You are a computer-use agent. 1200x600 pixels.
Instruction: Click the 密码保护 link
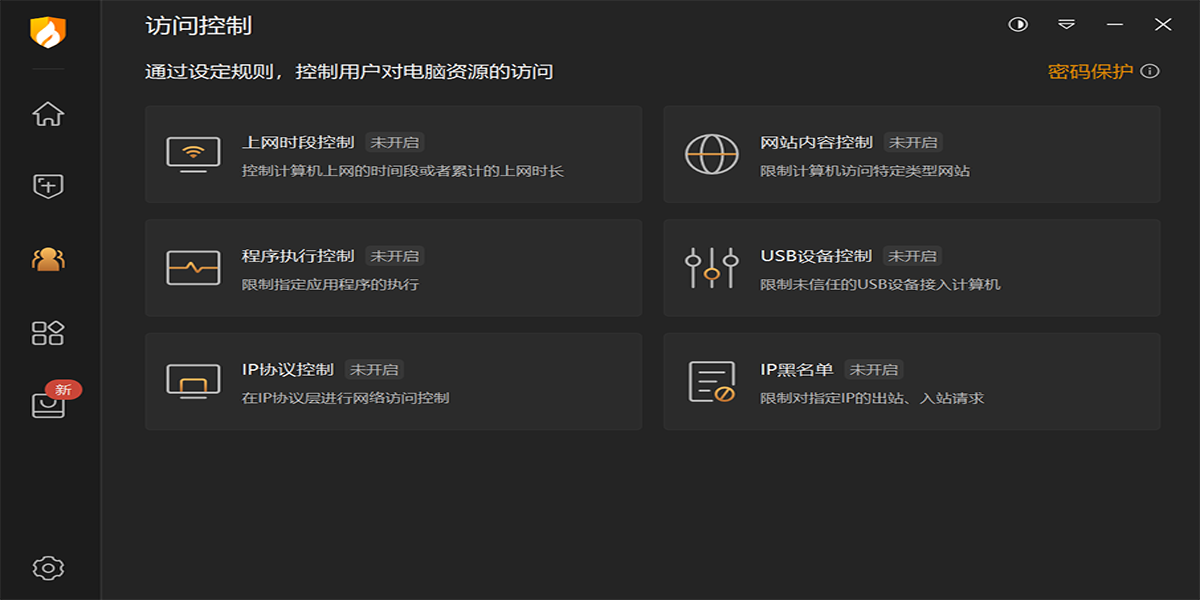pos(1090,71)
